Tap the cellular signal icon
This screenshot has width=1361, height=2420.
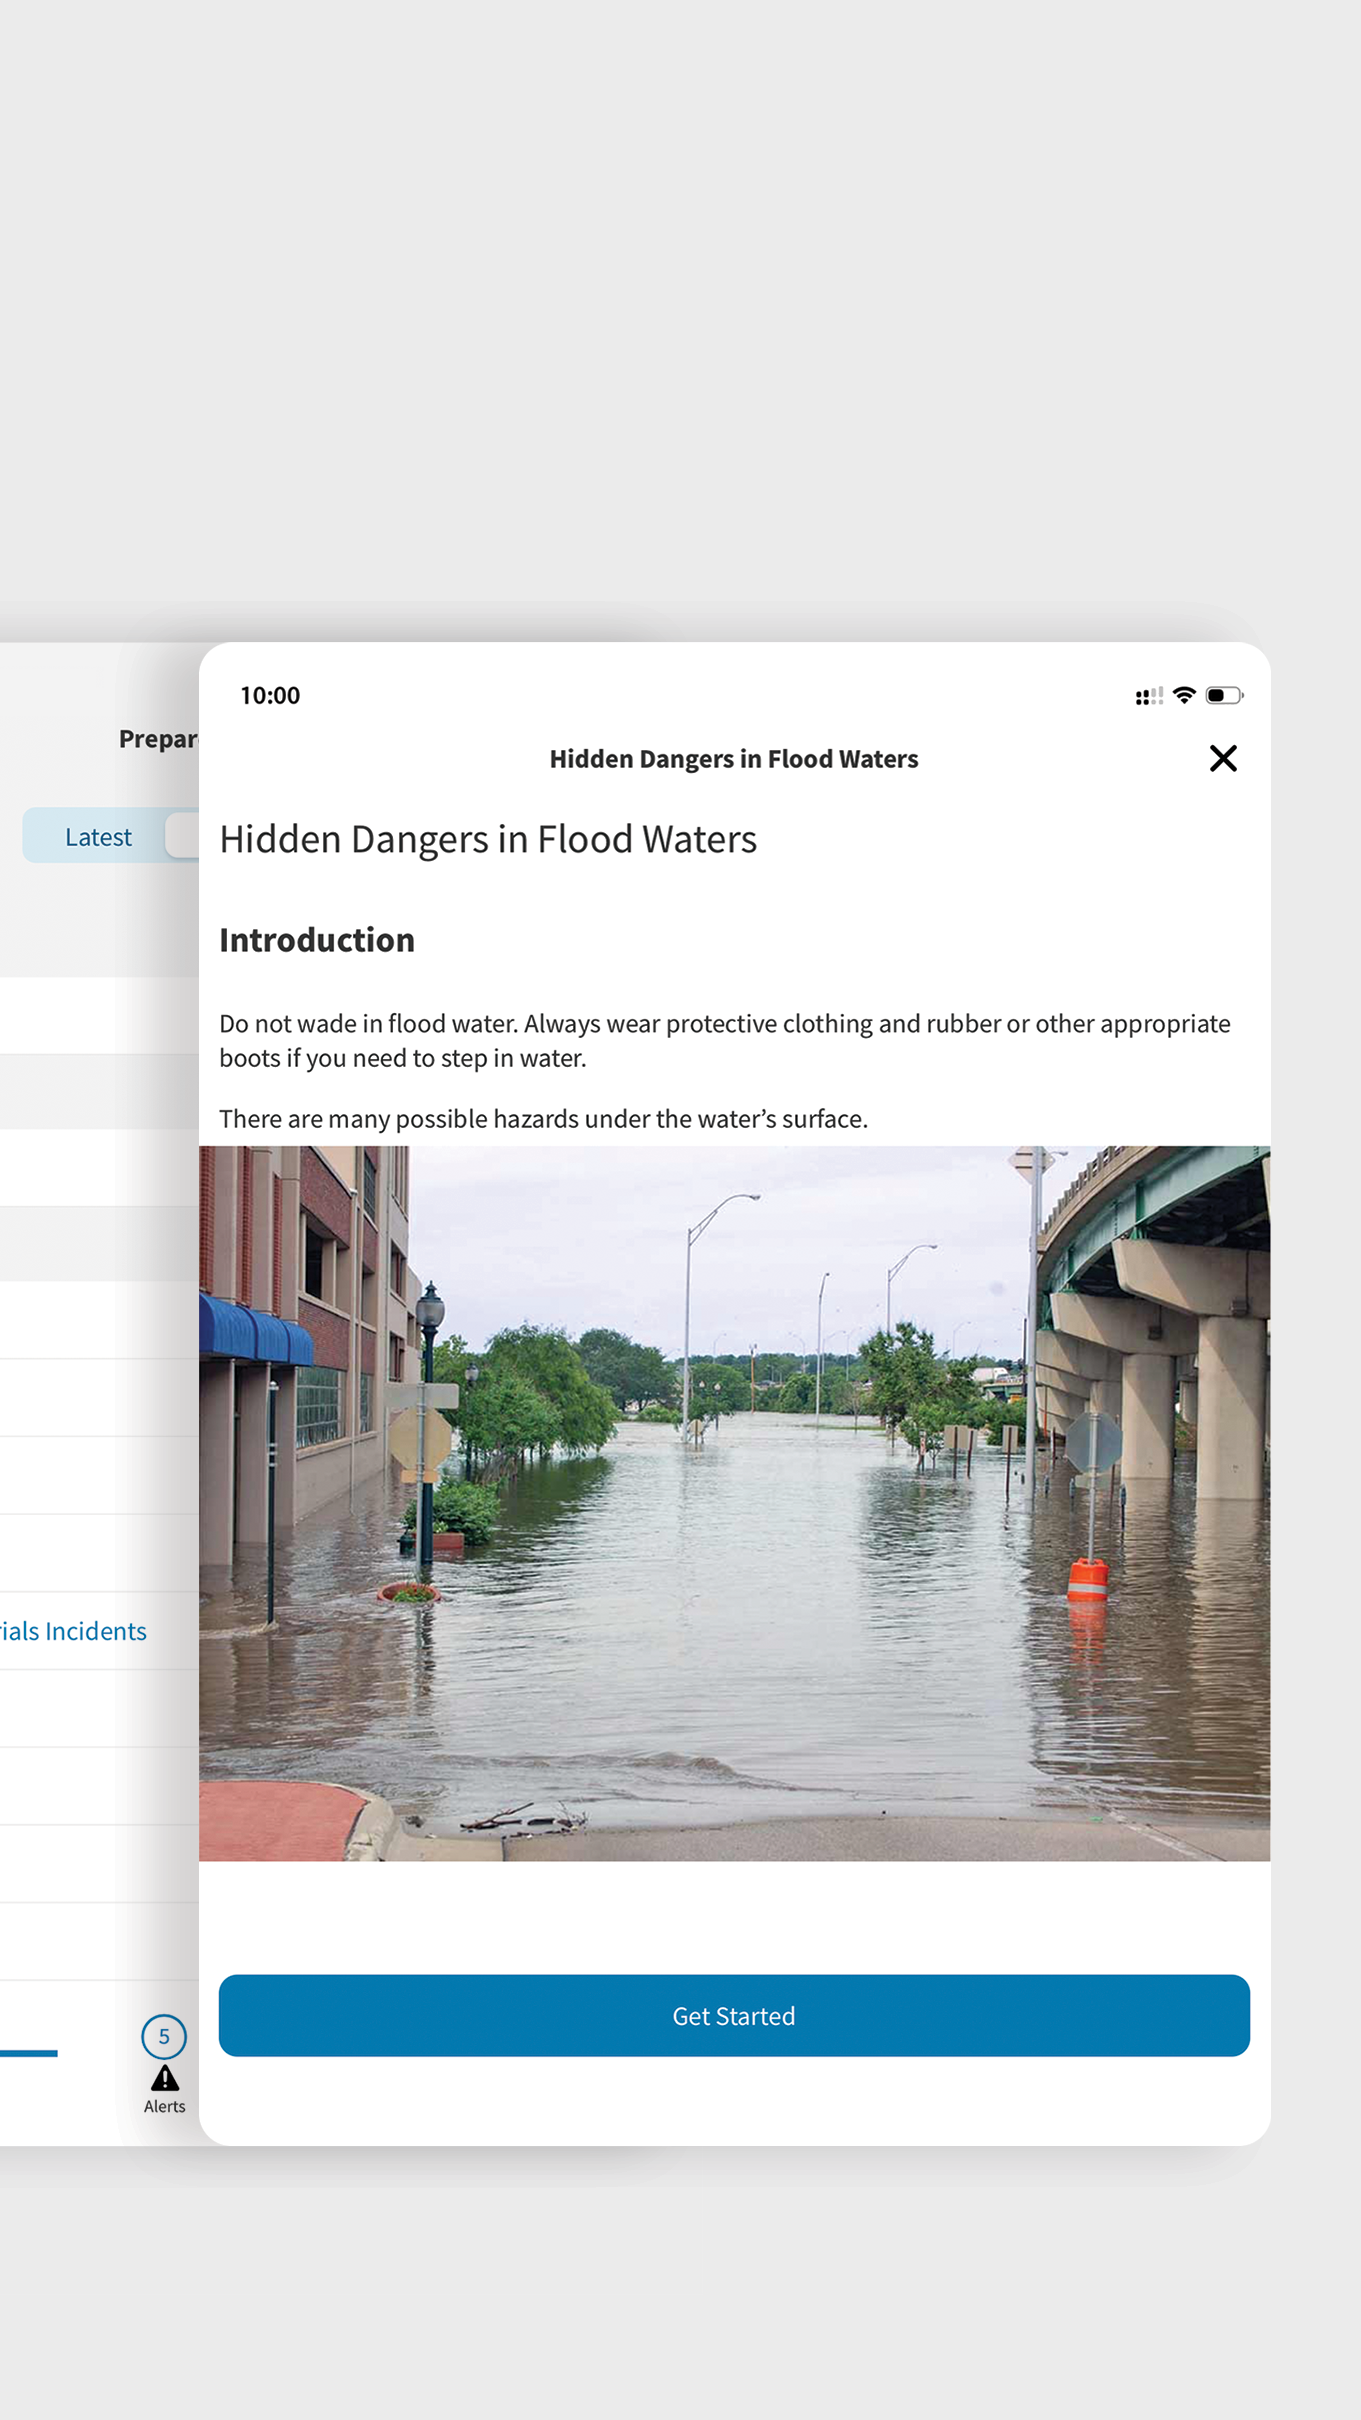pyautogui.click(x=1149, y=696)
